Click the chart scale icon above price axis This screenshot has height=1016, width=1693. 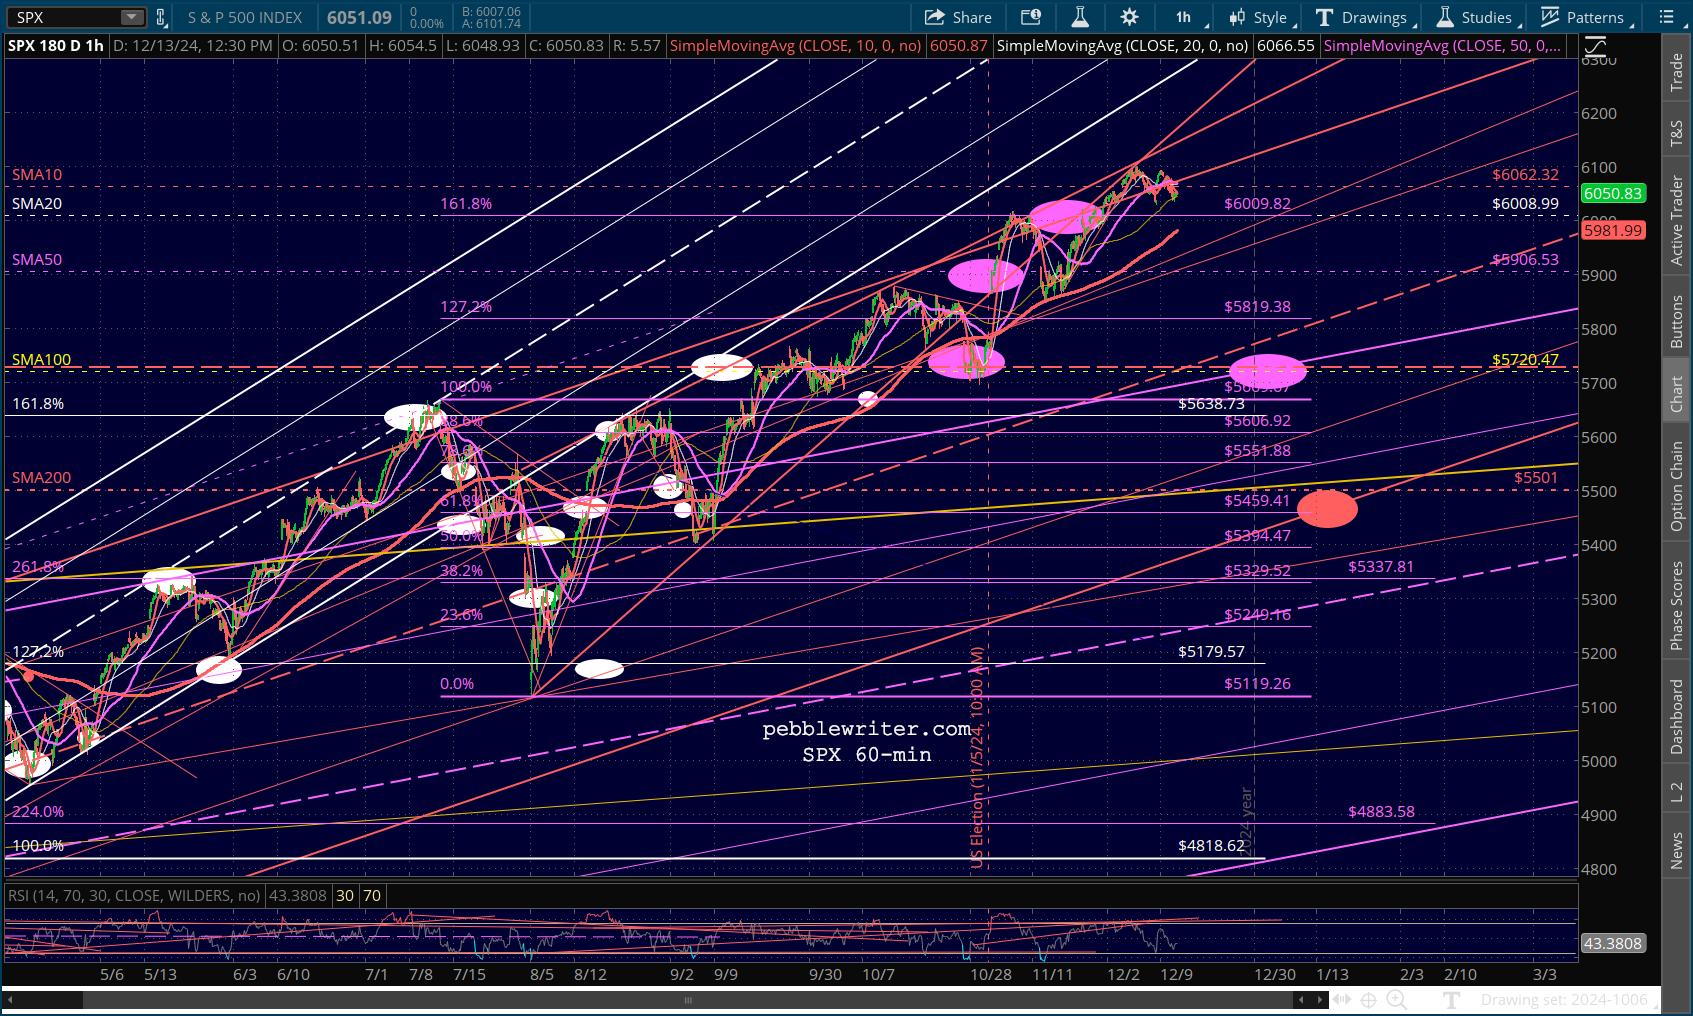(1595, 46)
